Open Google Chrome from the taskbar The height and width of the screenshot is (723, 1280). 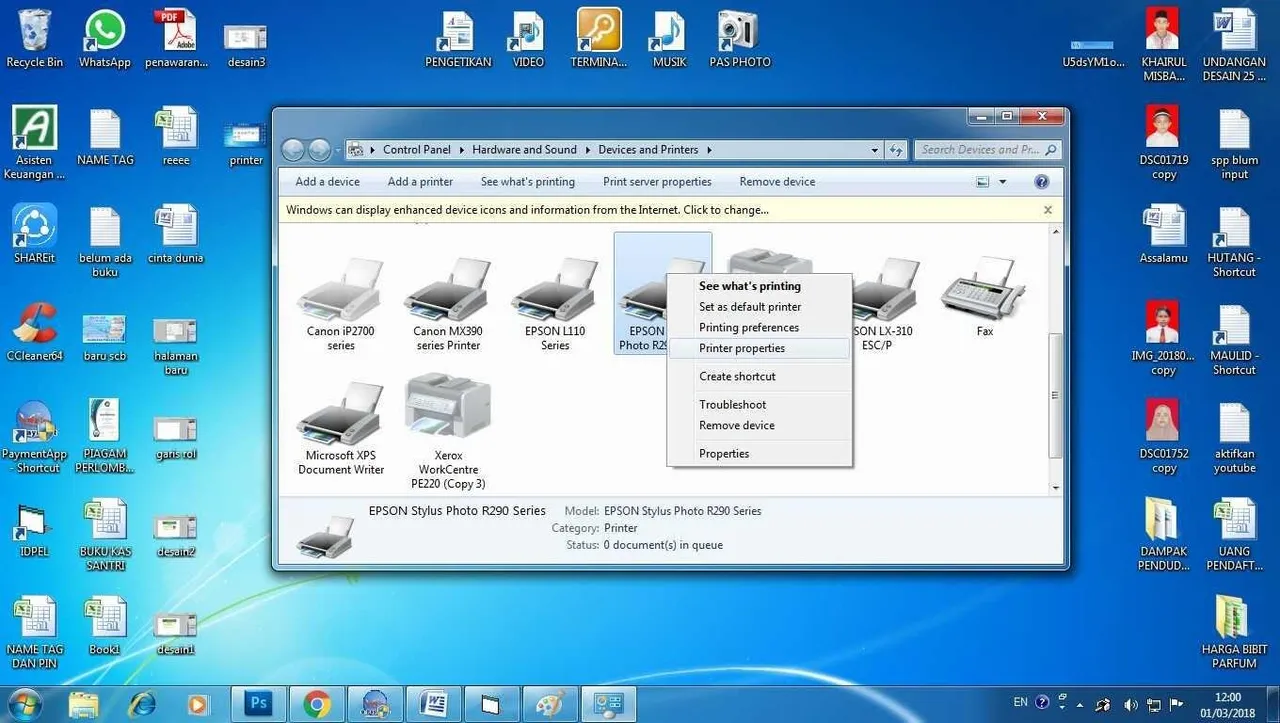point(318,704)
